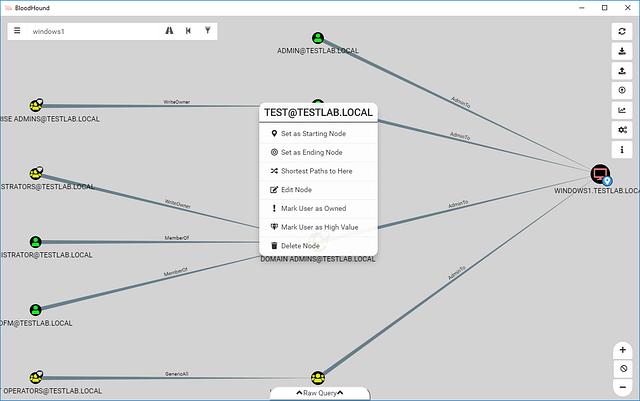Open the about info icon
Image resolution: width=640 pixels, height=401 pixels.
622,149
